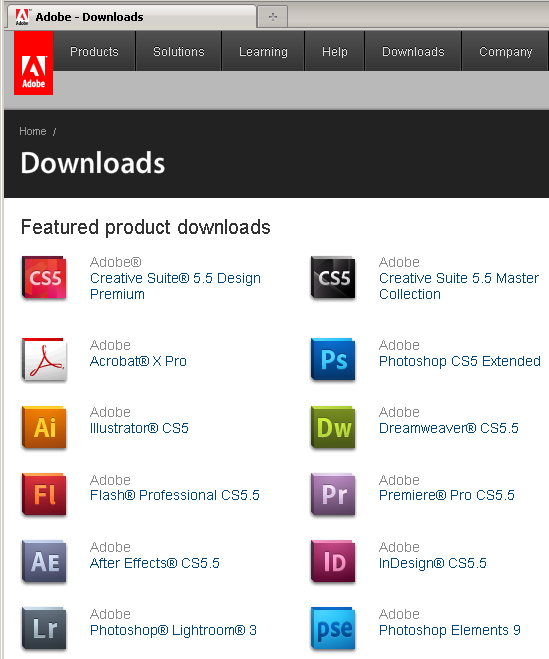
Task: Select the Adobe - Downloads browser tab
Action: pos(131,17)
